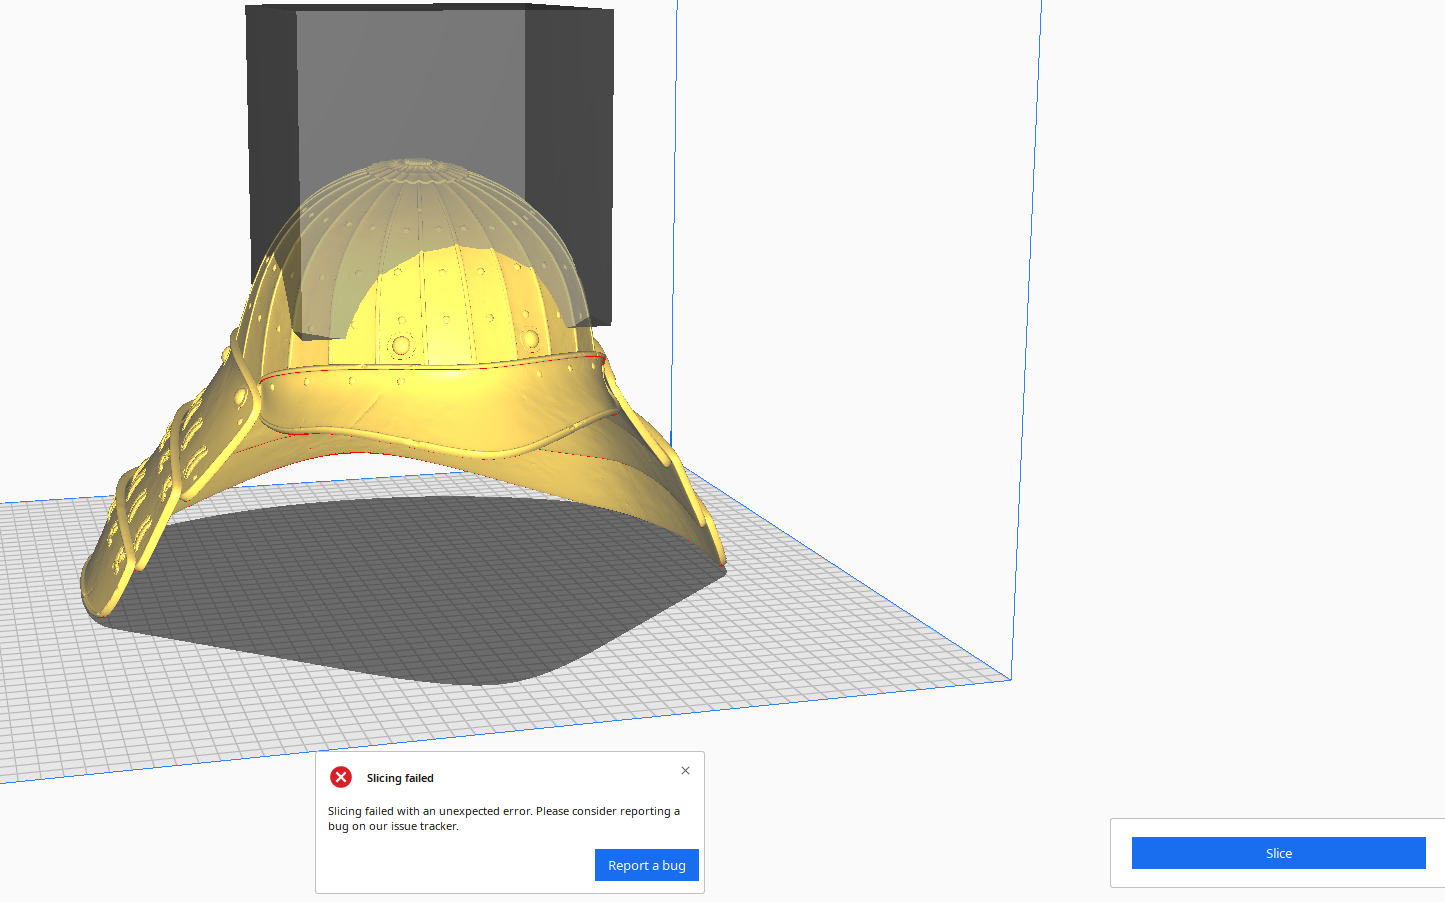The image size is (1445, 902).
Task: Click the Report a bug button
Action: click(x=646, y=865)
